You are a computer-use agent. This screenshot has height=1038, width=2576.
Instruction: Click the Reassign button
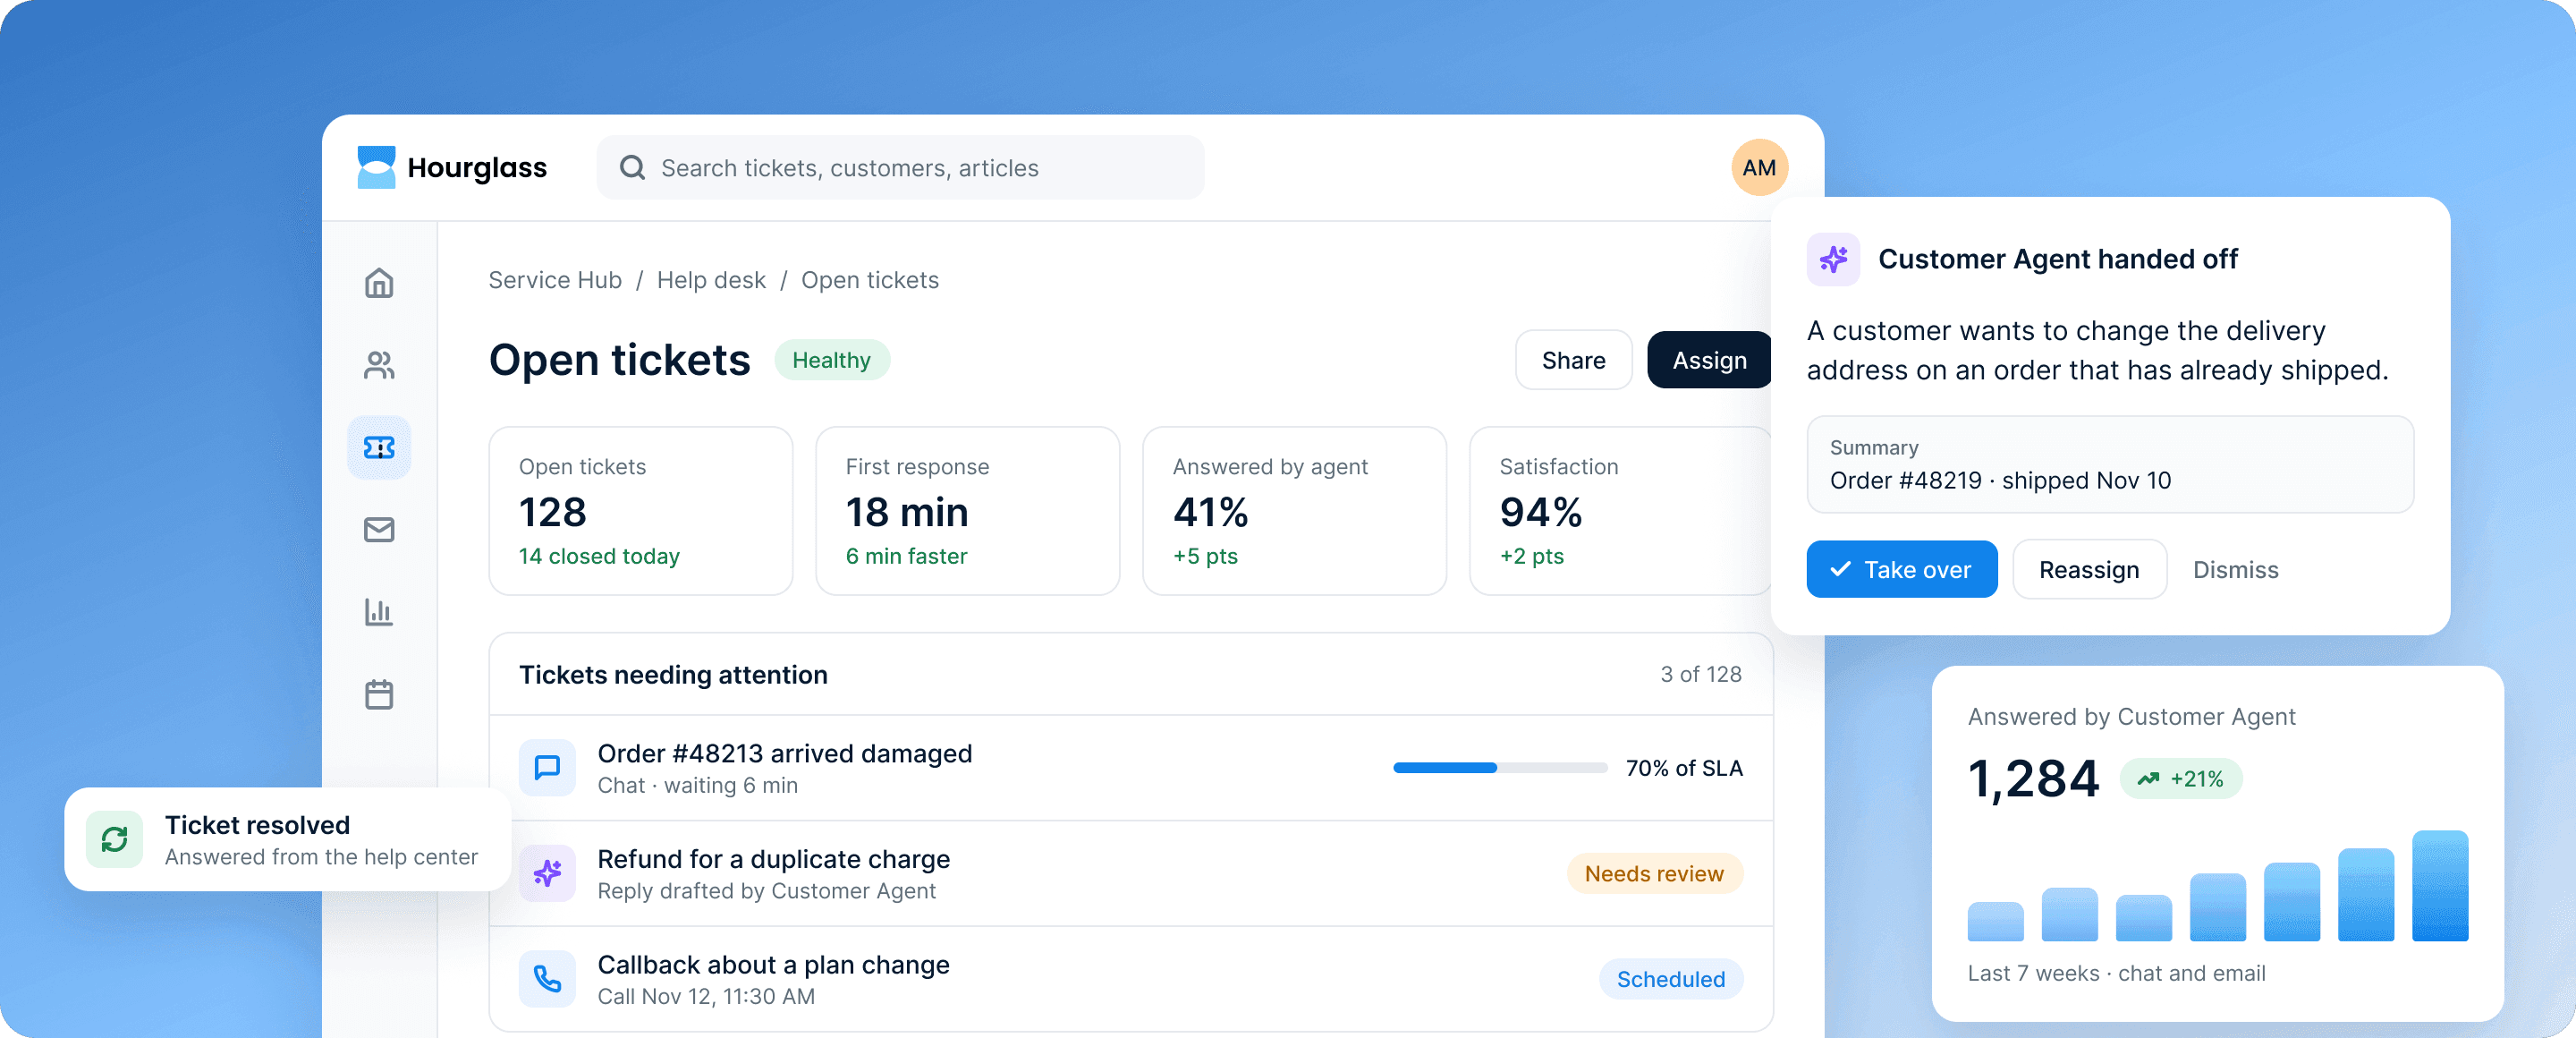pos(2089,569)
